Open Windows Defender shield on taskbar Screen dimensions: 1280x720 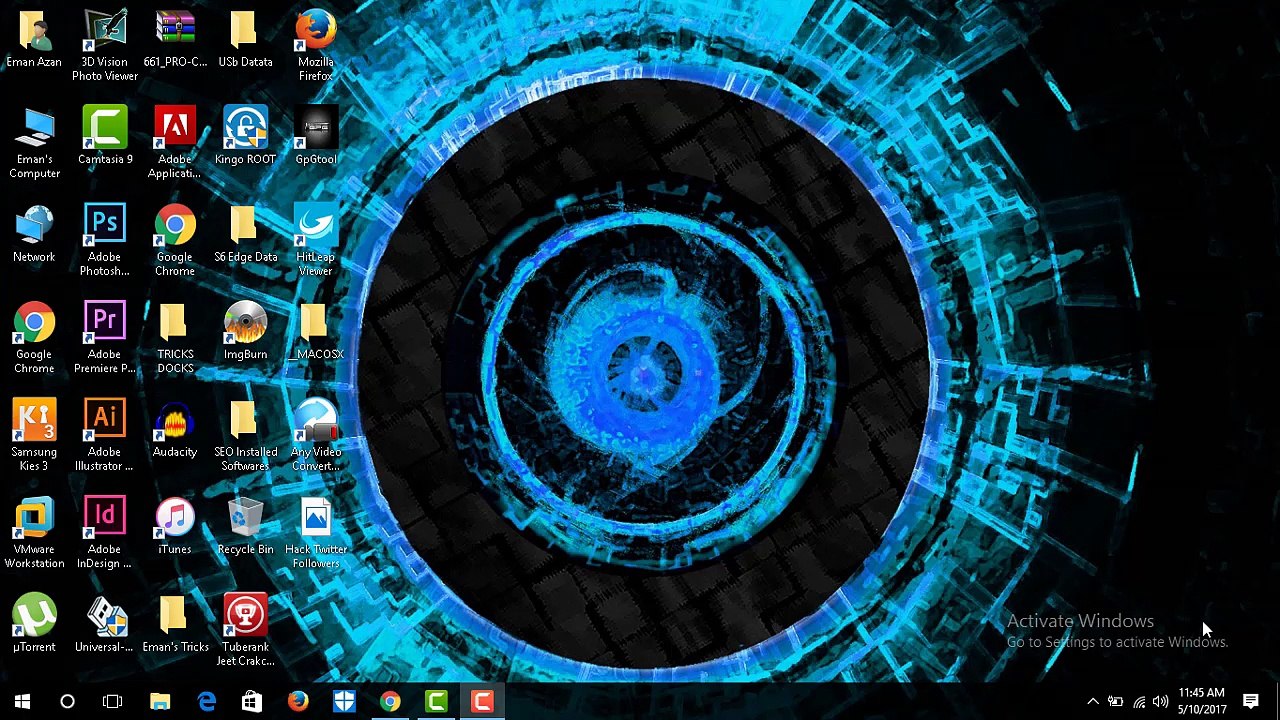(x=344, y=701)
